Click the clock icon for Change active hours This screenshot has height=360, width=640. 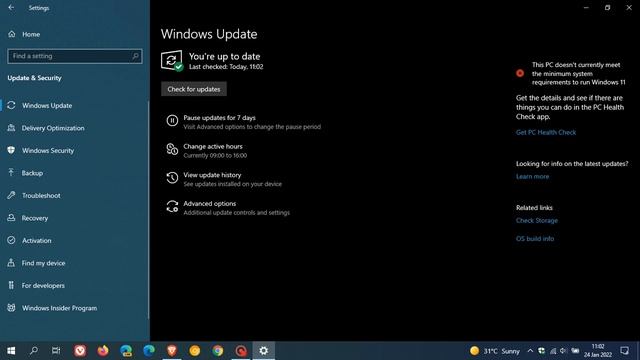172,149
